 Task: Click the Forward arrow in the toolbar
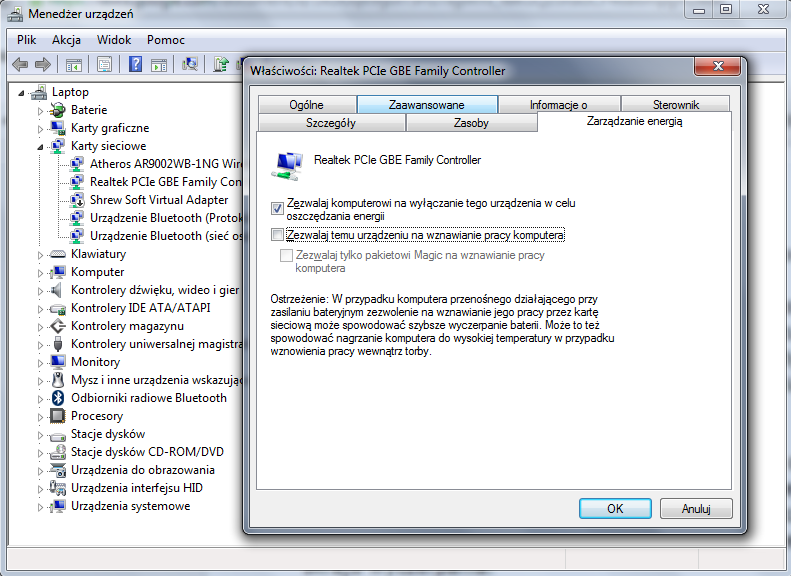coord(43,65)
